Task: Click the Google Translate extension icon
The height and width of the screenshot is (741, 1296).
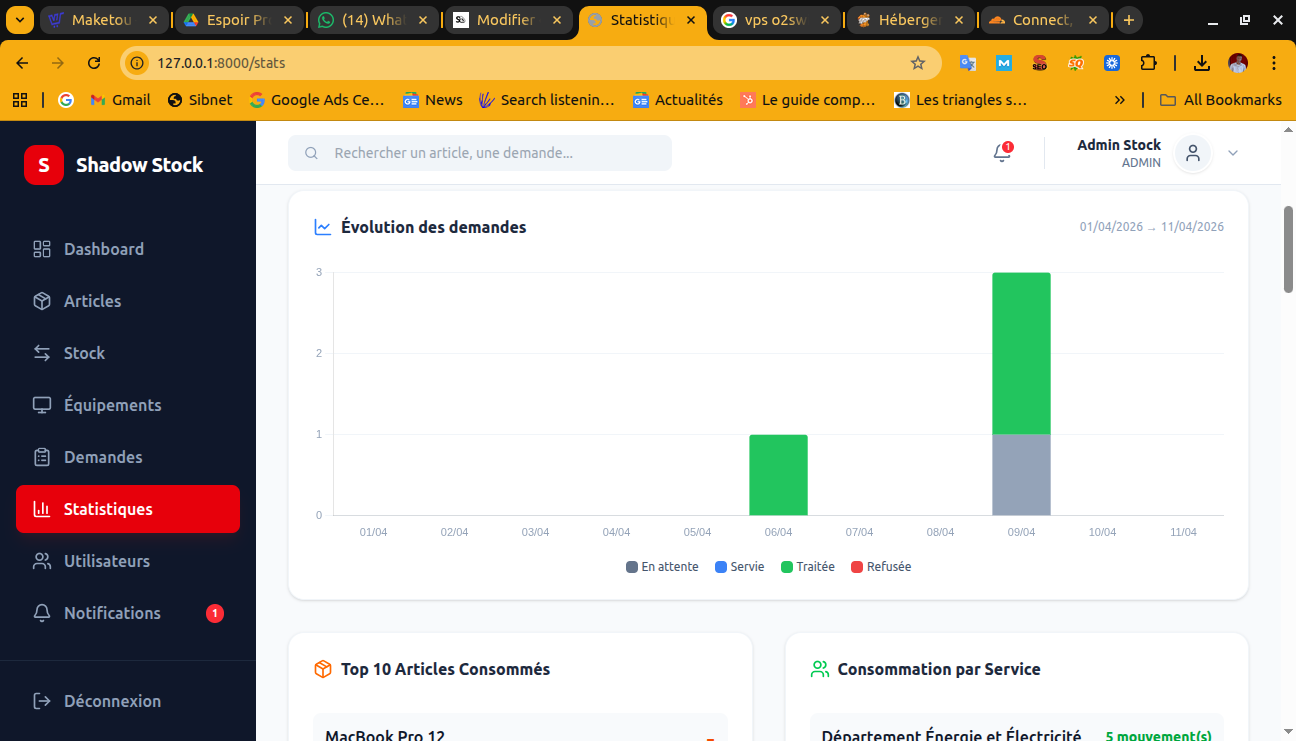Action: (x=967, y=63)
